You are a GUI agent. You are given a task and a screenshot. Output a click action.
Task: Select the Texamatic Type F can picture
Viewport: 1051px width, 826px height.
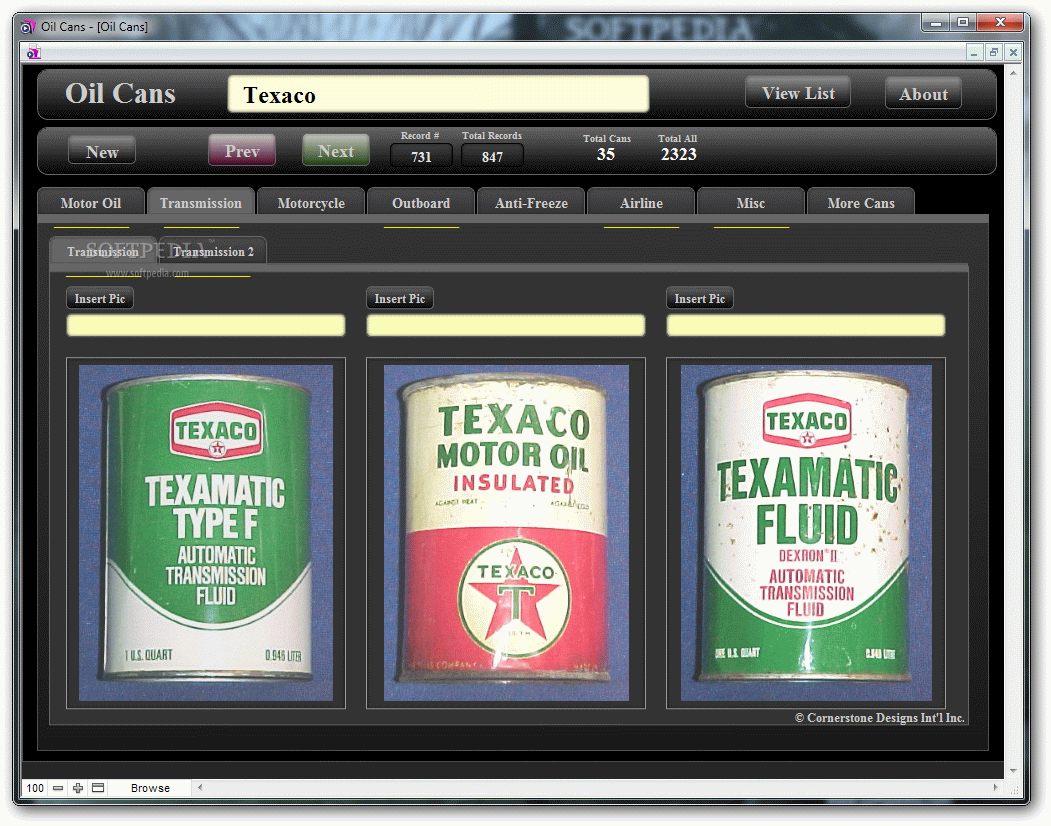[206, 533]
